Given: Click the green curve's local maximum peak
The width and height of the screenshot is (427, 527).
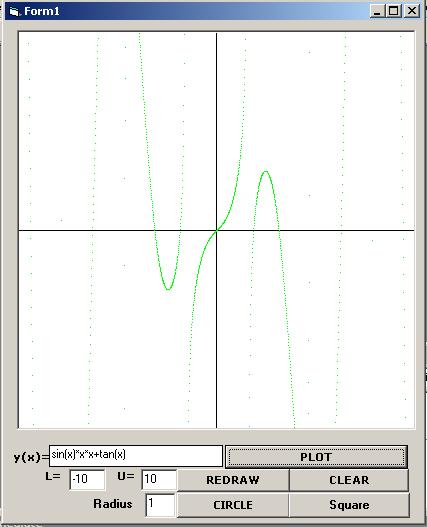Looking at the screenshot, I should pyautogui.click(x=266, y=172).
